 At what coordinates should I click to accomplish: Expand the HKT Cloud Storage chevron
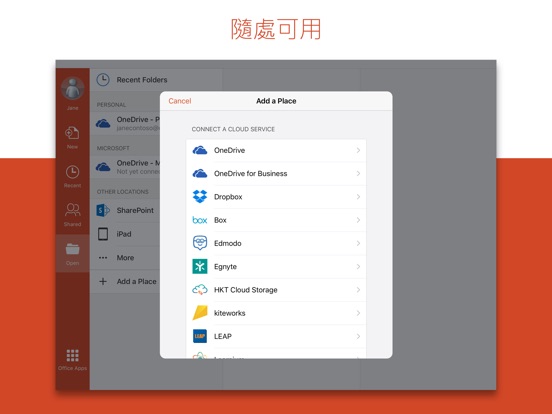coord(358,290)
